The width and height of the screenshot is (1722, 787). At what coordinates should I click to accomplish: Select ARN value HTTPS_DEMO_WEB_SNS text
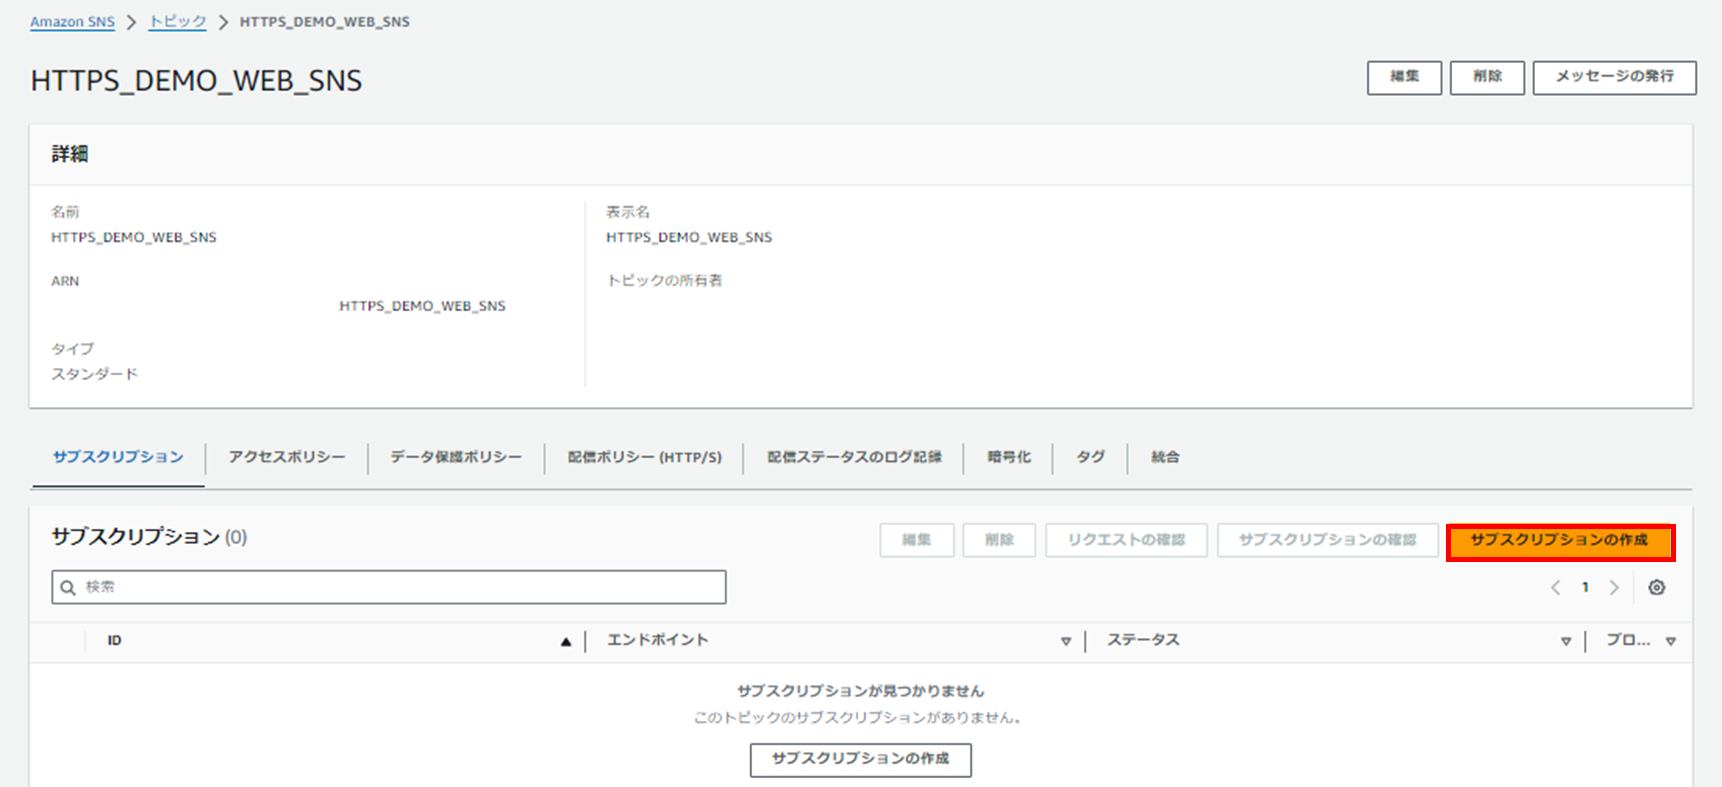click(x=422, y=306)
